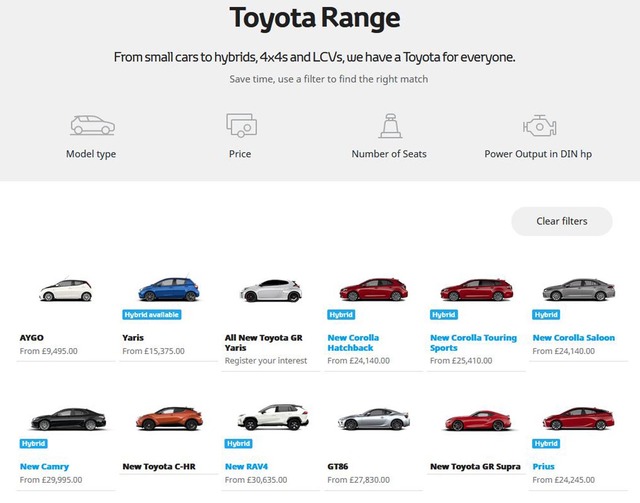This screenshot has width=640, height=503.
Task: Click the Hybrid badge on Corolla Saloon
Action: click(x=546, y=315)
